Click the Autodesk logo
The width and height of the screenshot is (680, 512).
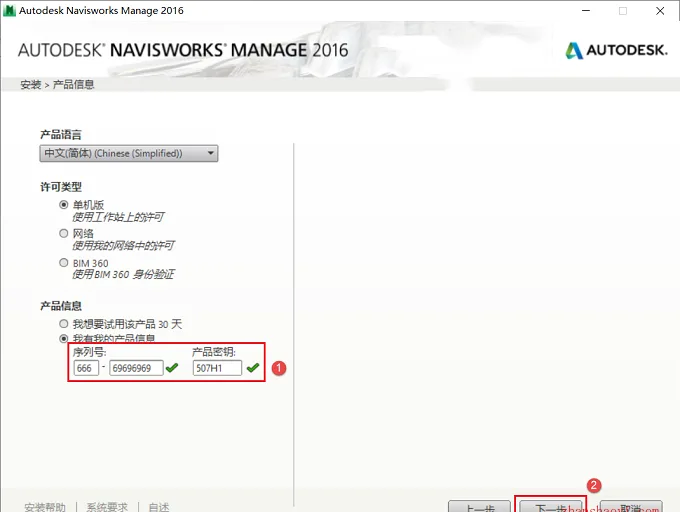pyautogui.click(x=616, y=50)
